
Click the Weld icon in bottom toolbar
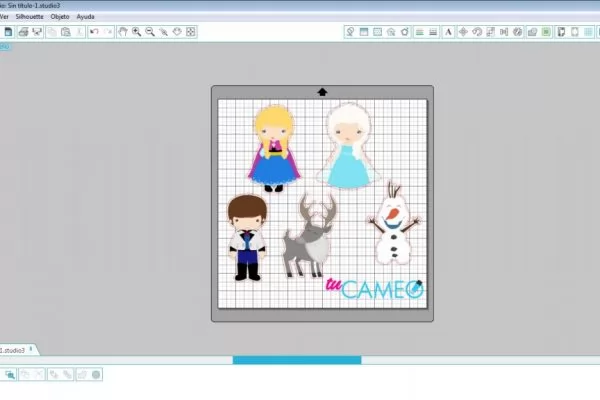point(82,374)
